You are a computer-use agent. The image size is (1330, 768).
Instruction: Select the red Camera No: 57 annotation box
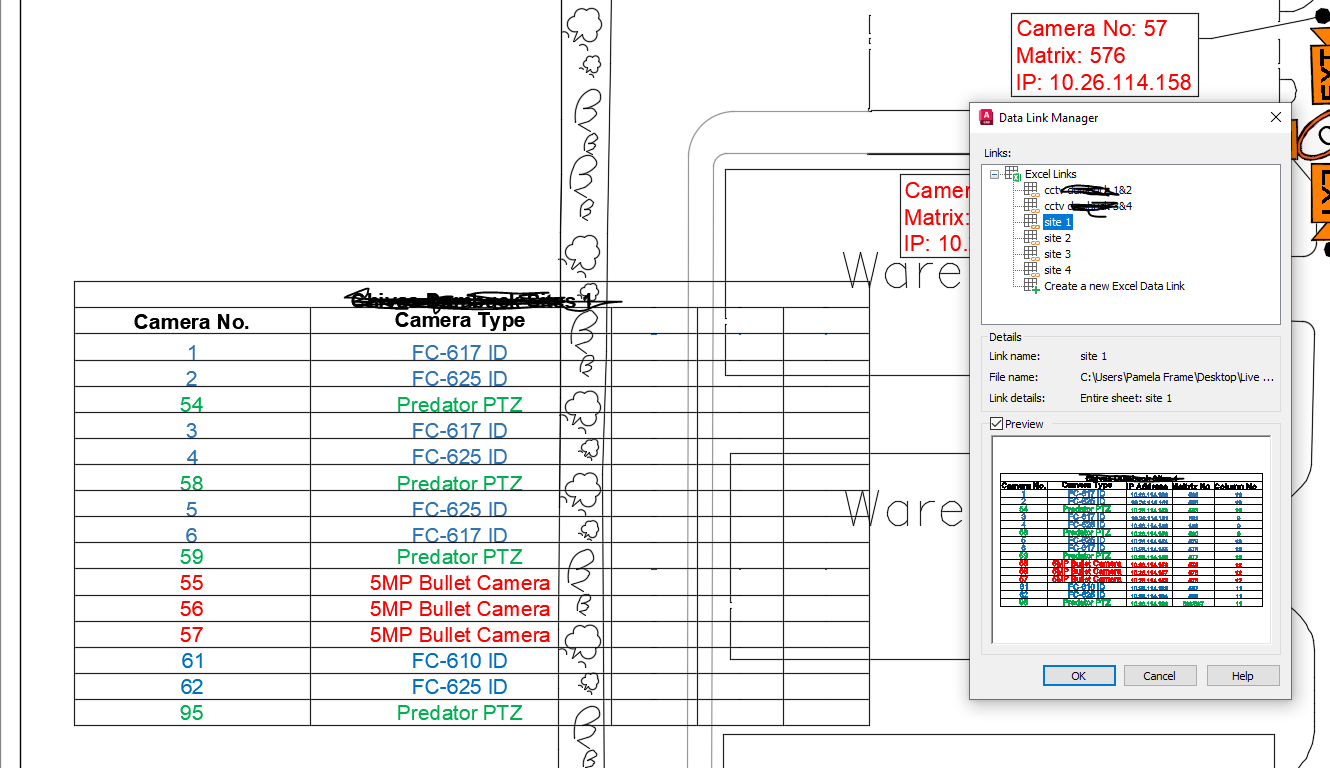click(x=1104, y=55)
